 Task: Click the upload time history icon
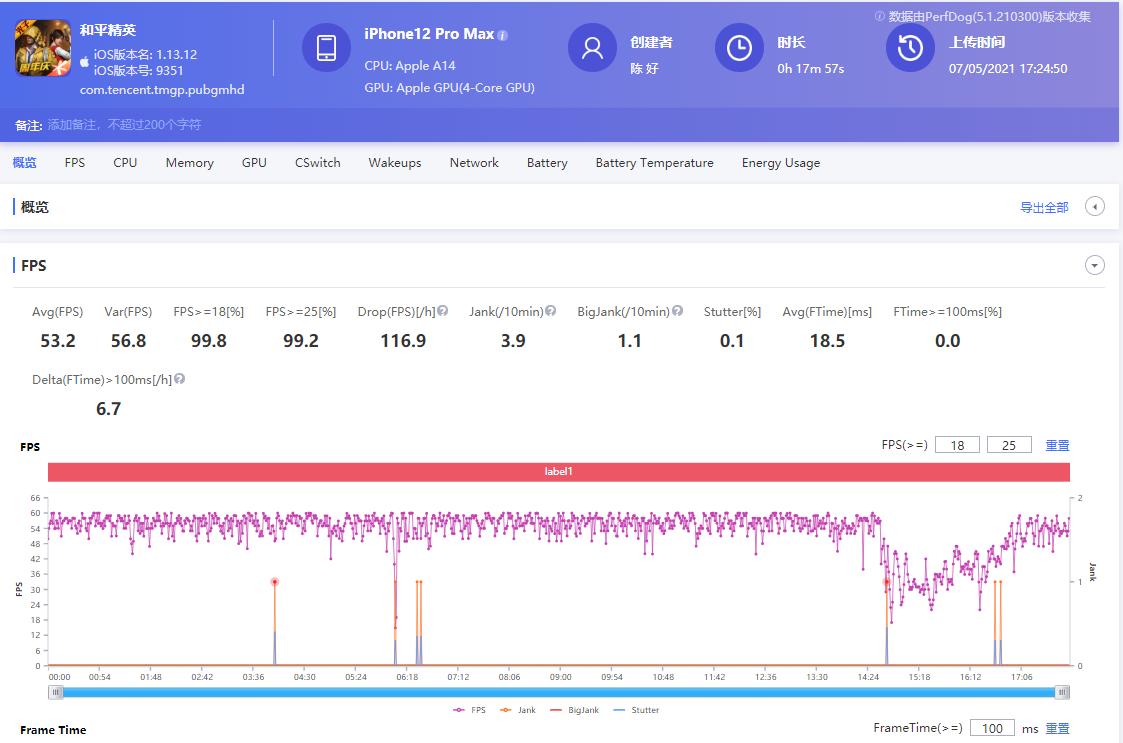(x=910, y=48)
